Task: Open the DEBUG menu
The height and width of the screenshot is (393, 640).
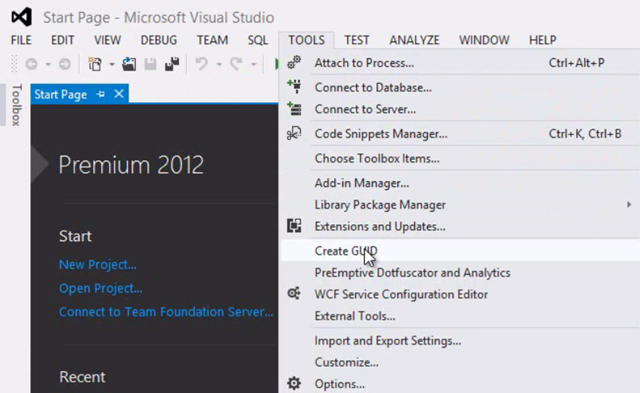Action: point(159,40)
